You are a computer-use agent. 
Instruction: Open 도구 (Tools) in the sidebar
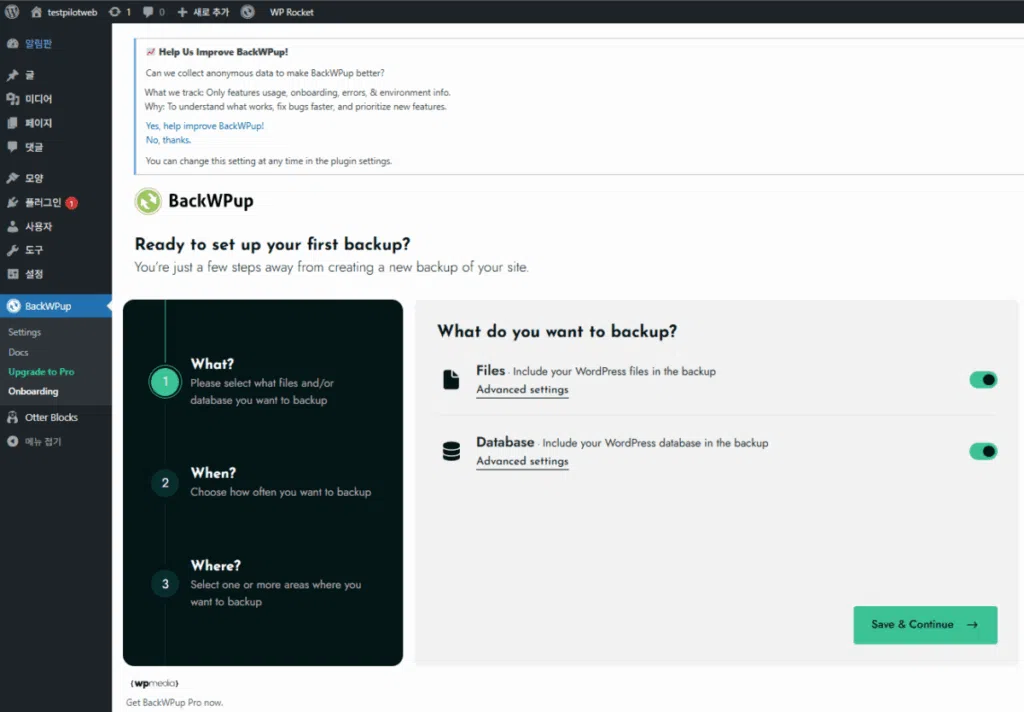tap(34, 250)
